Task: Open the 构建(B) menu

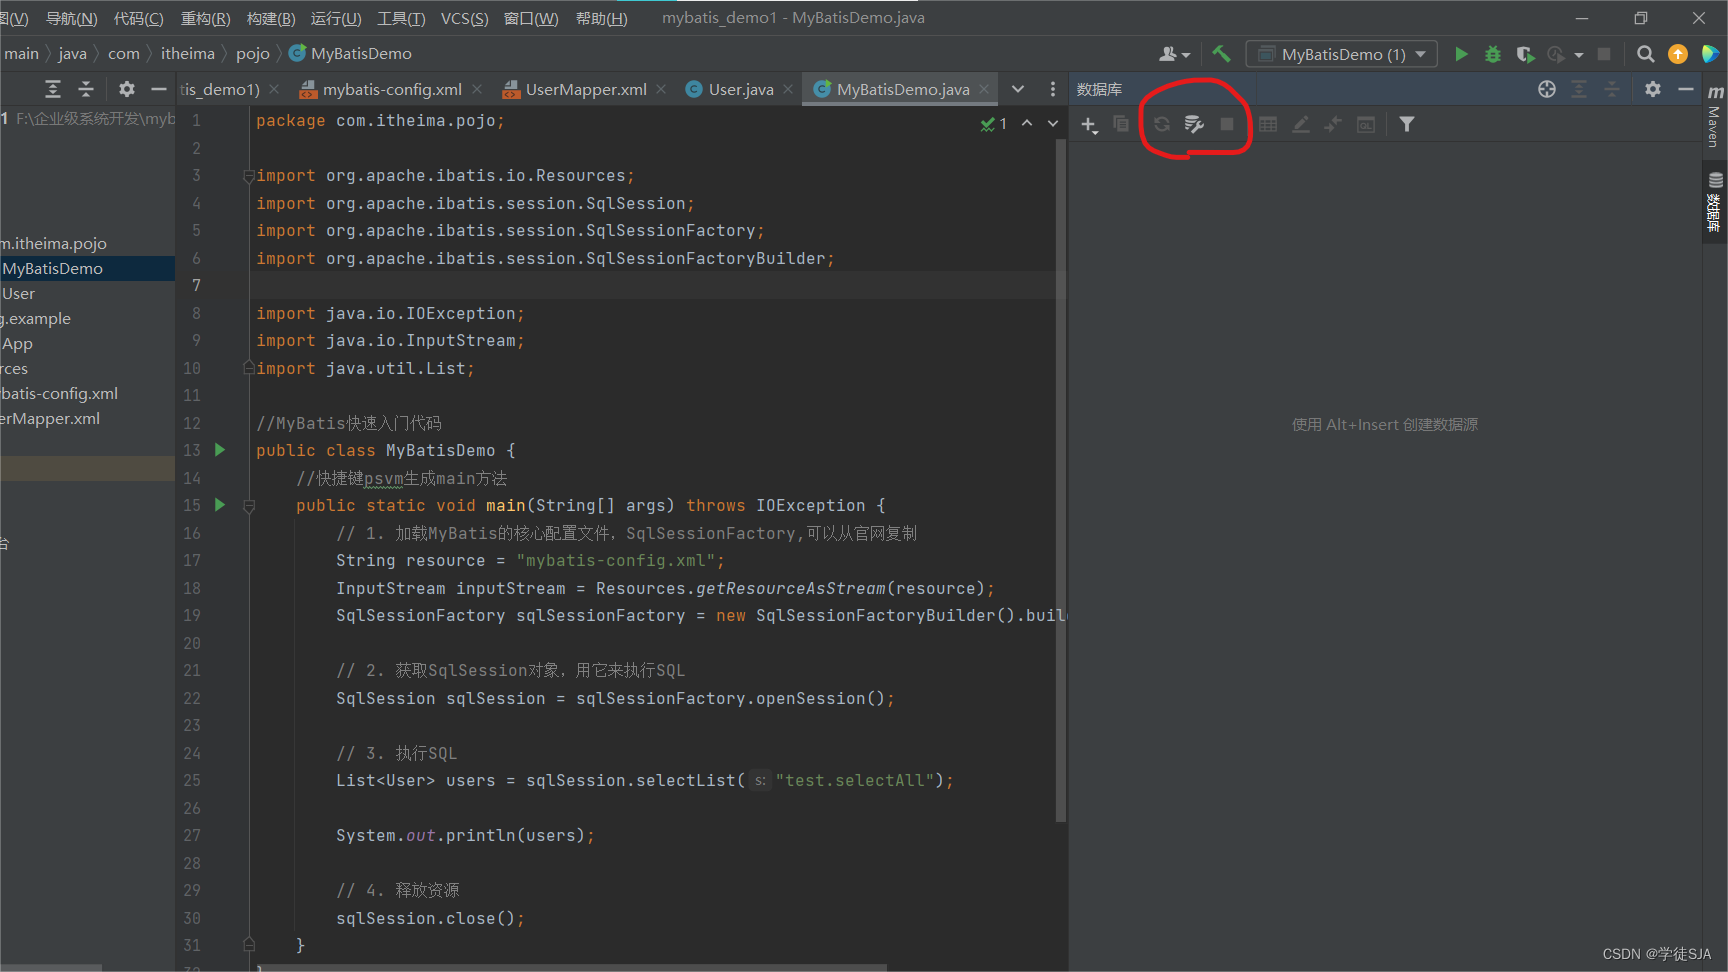Action: 271,18
